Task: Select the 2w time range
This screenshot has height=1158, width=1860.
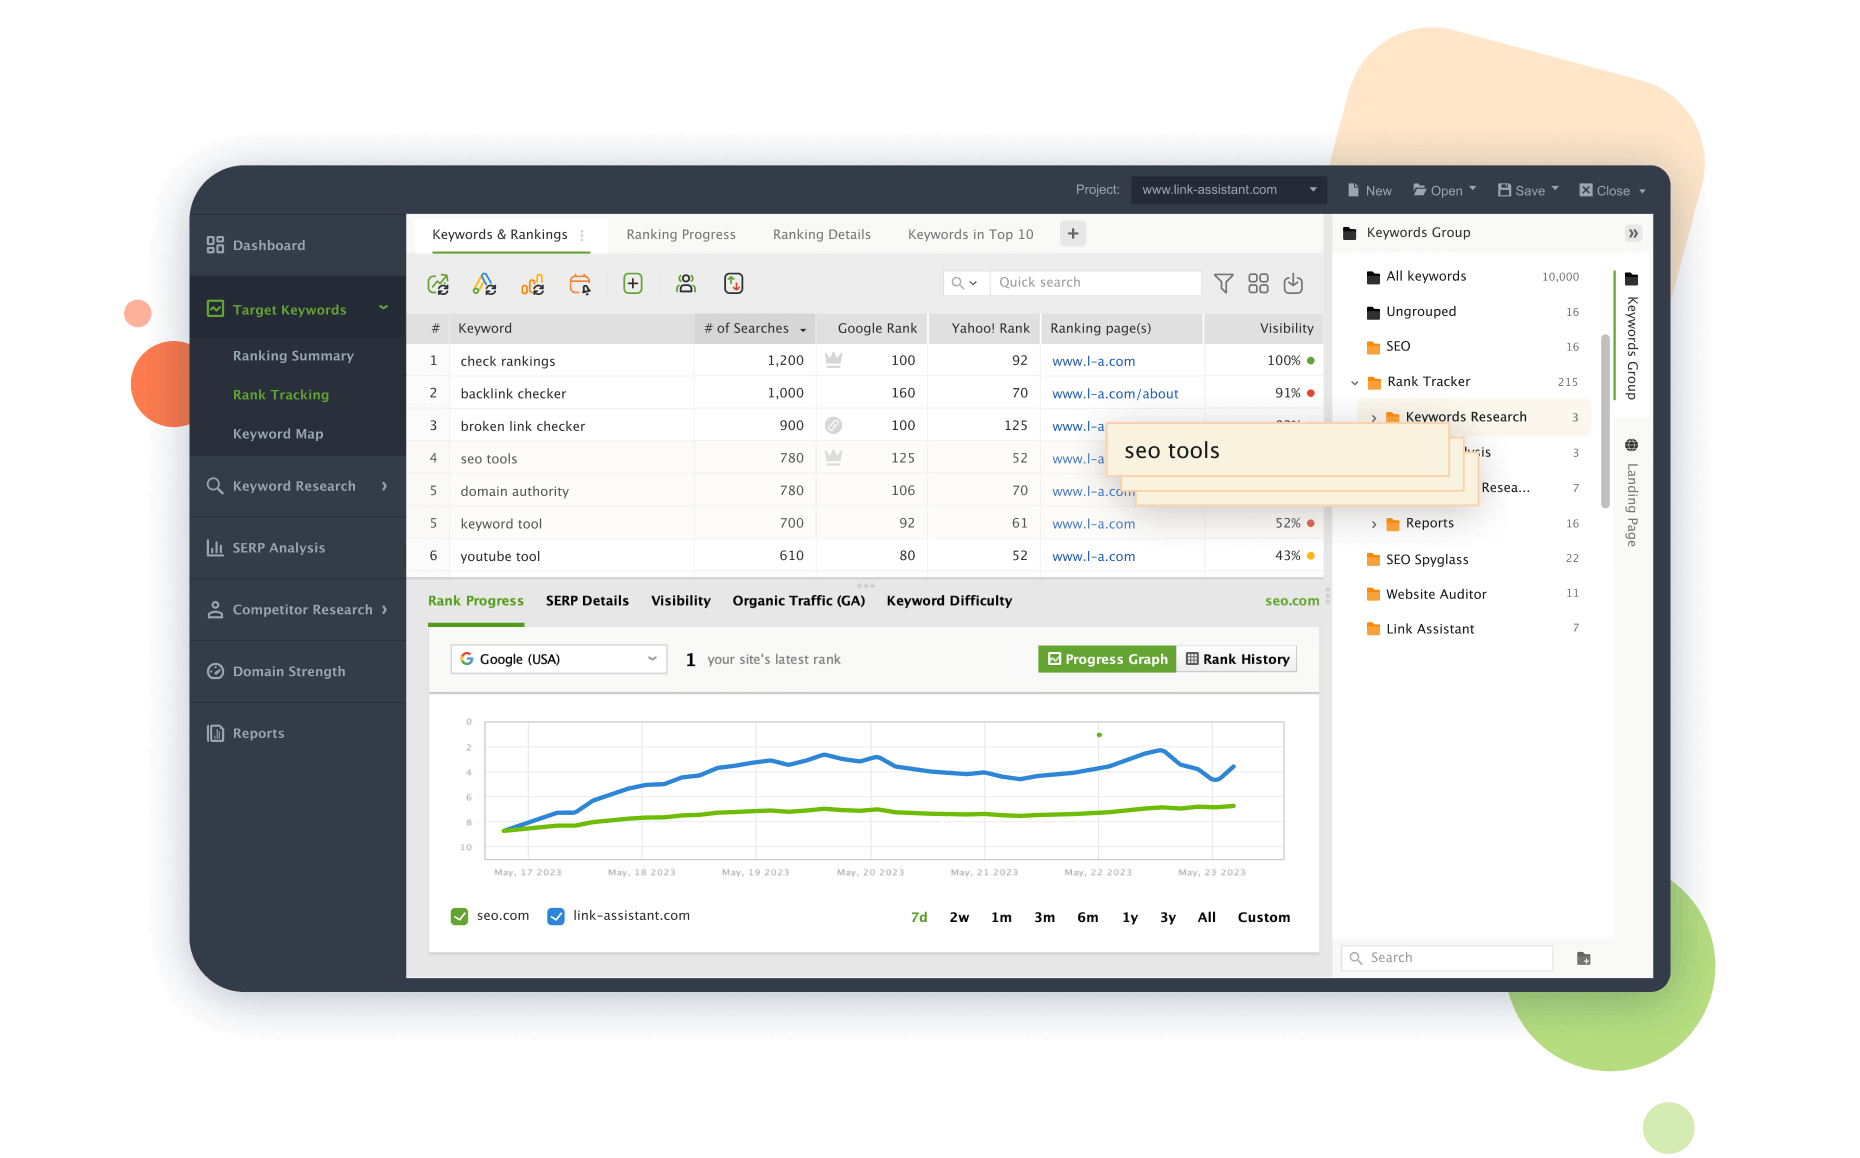Action: click(x=959, y=917)
